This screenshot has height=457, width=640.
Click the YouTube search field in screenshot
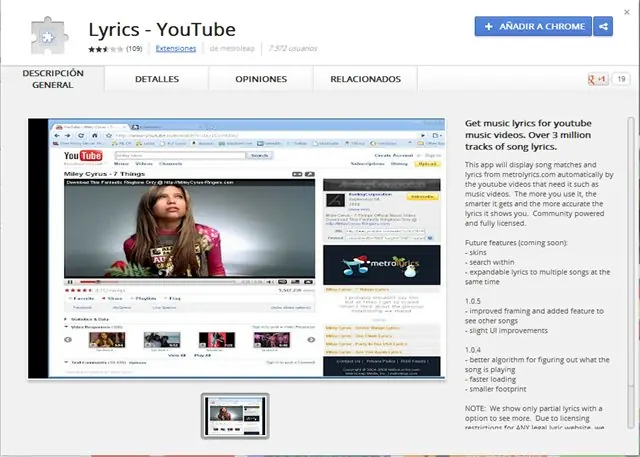tap(180, 155)
